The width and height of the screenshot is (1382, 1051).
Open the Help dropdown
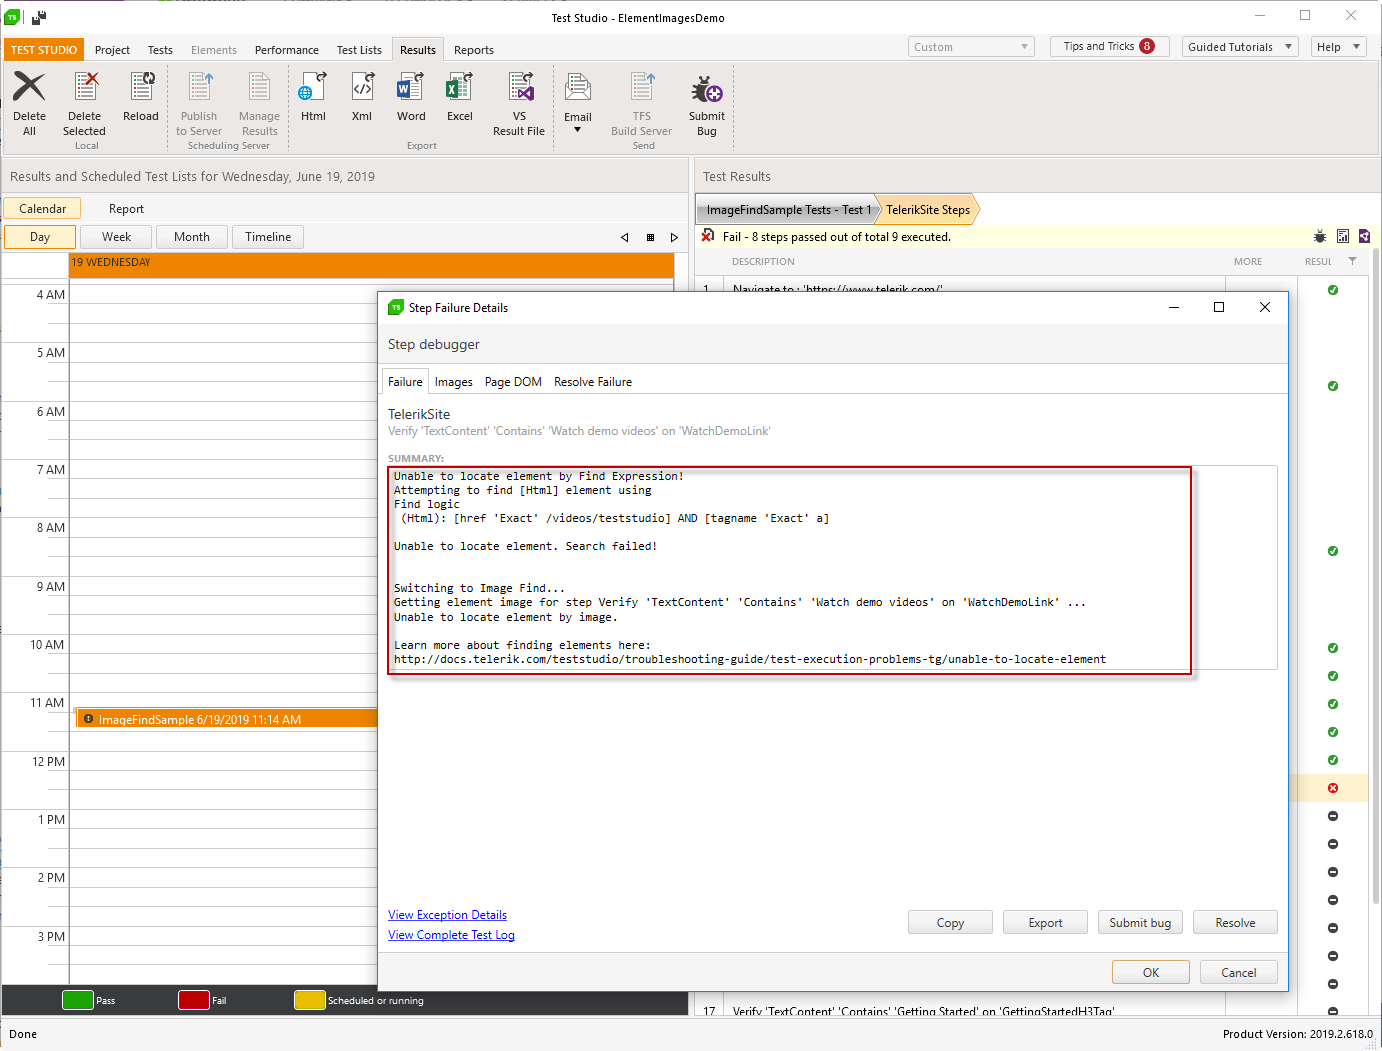pos(1338,47)
